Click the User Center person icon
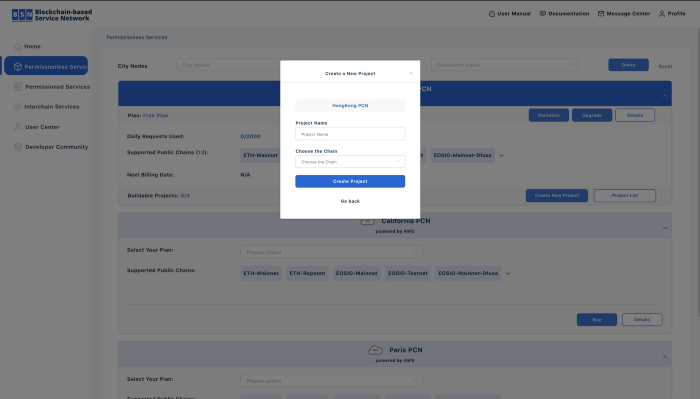This screenshot has height=399, width=700. click(18, 127)
